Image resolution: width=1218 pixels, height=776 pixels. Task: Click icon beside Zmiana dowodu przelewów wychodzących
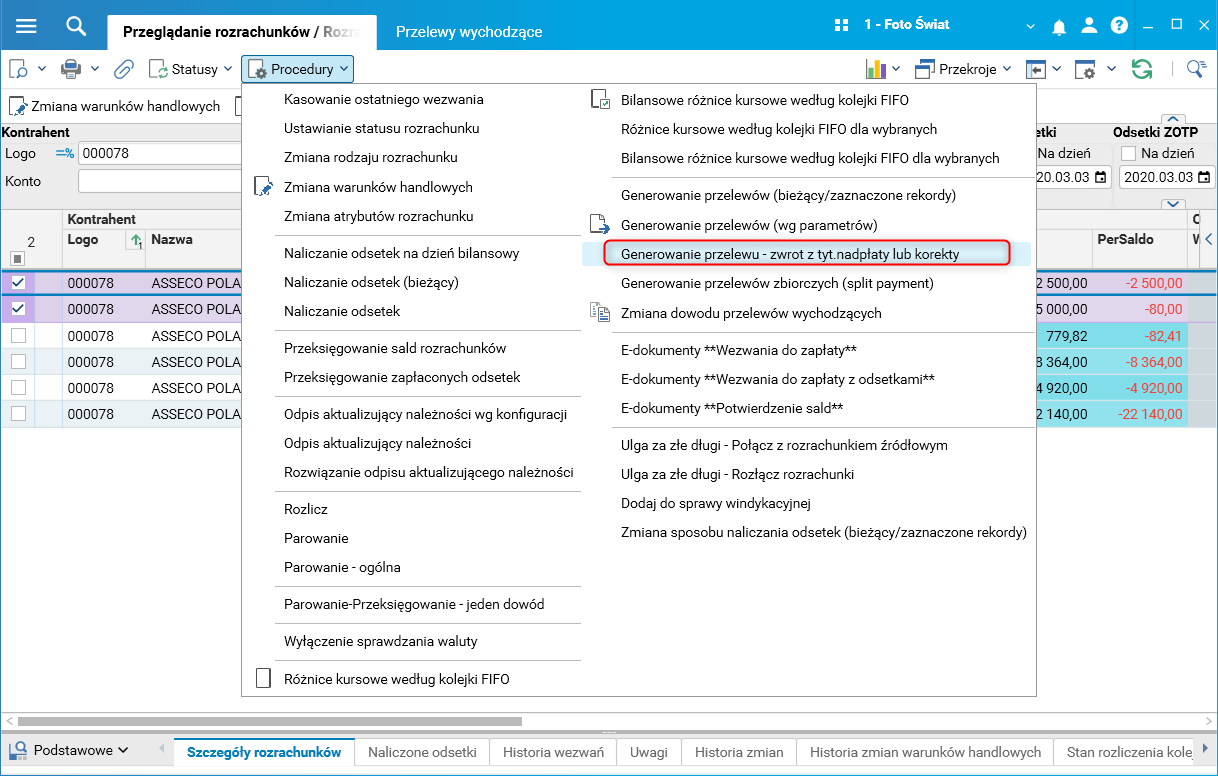point(600,313)
